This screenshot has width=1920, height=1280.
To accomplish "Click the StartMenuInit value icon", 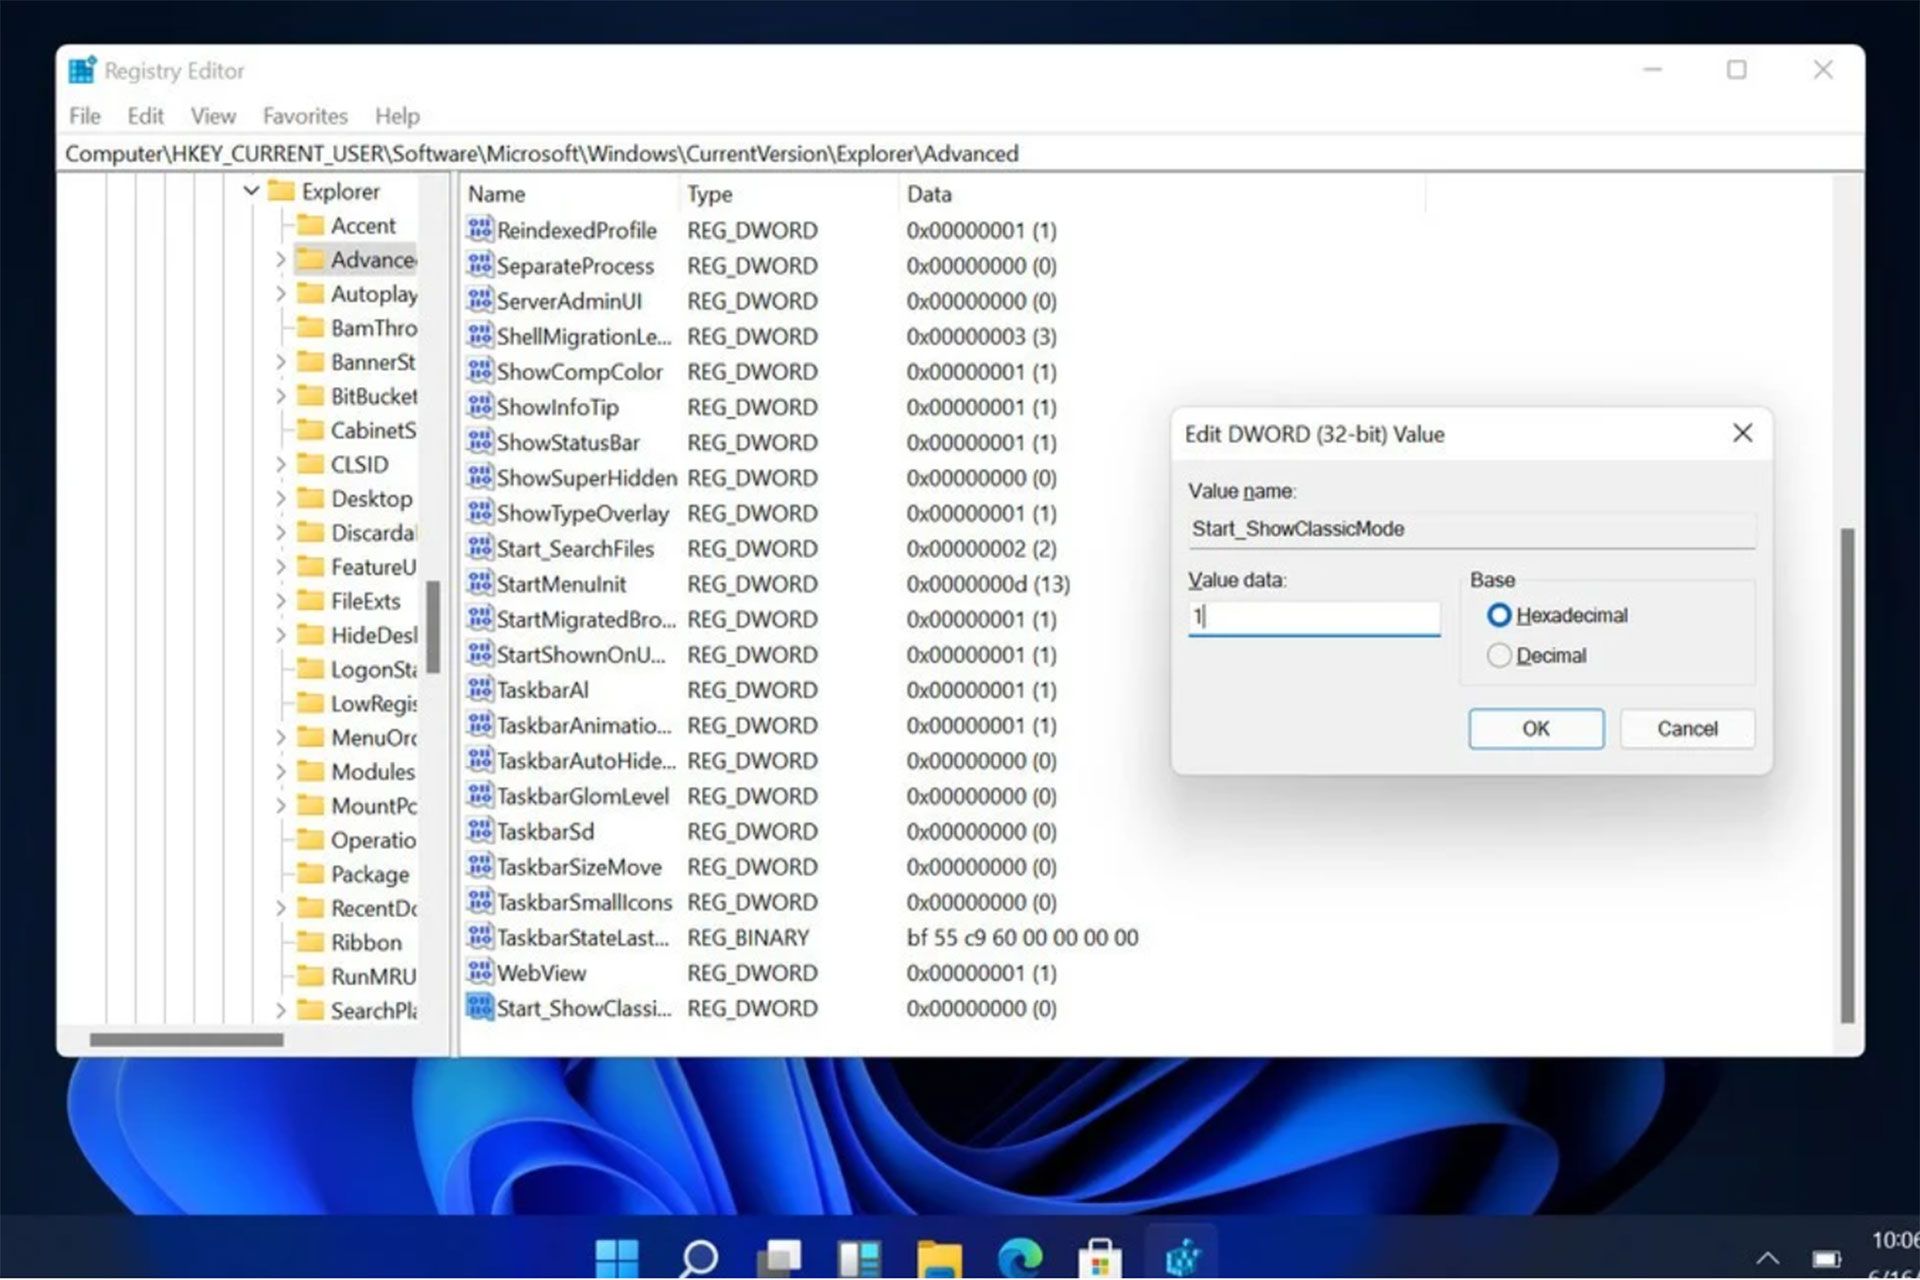I will point(480,583).
